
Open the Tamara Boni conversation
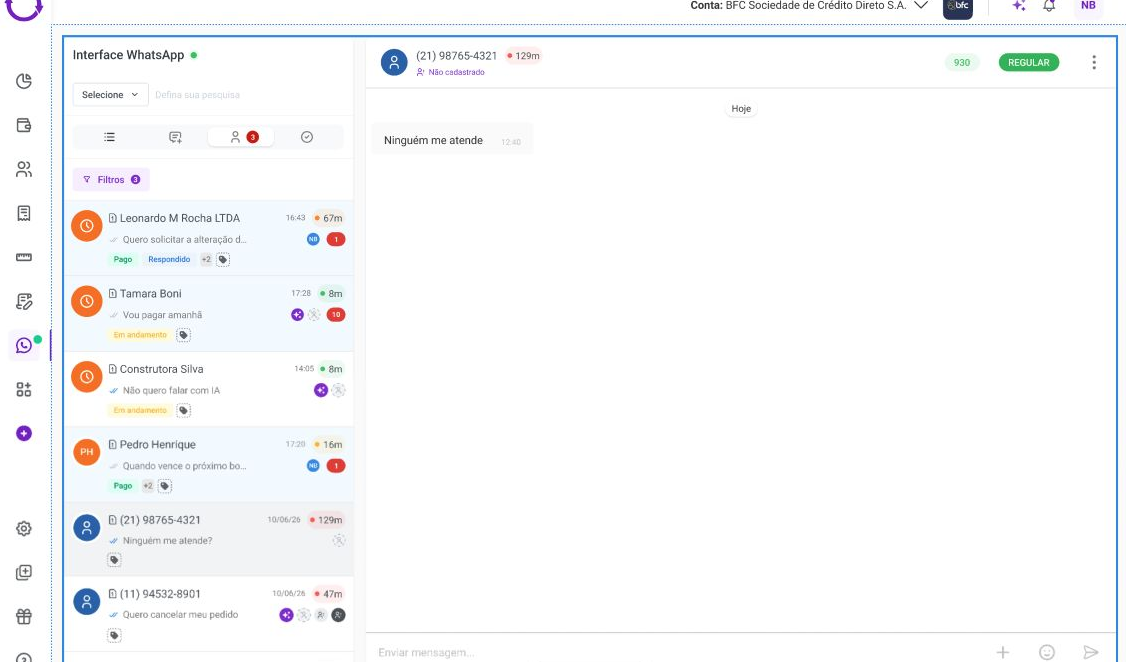pyautogui.click(x=208, y=314)
